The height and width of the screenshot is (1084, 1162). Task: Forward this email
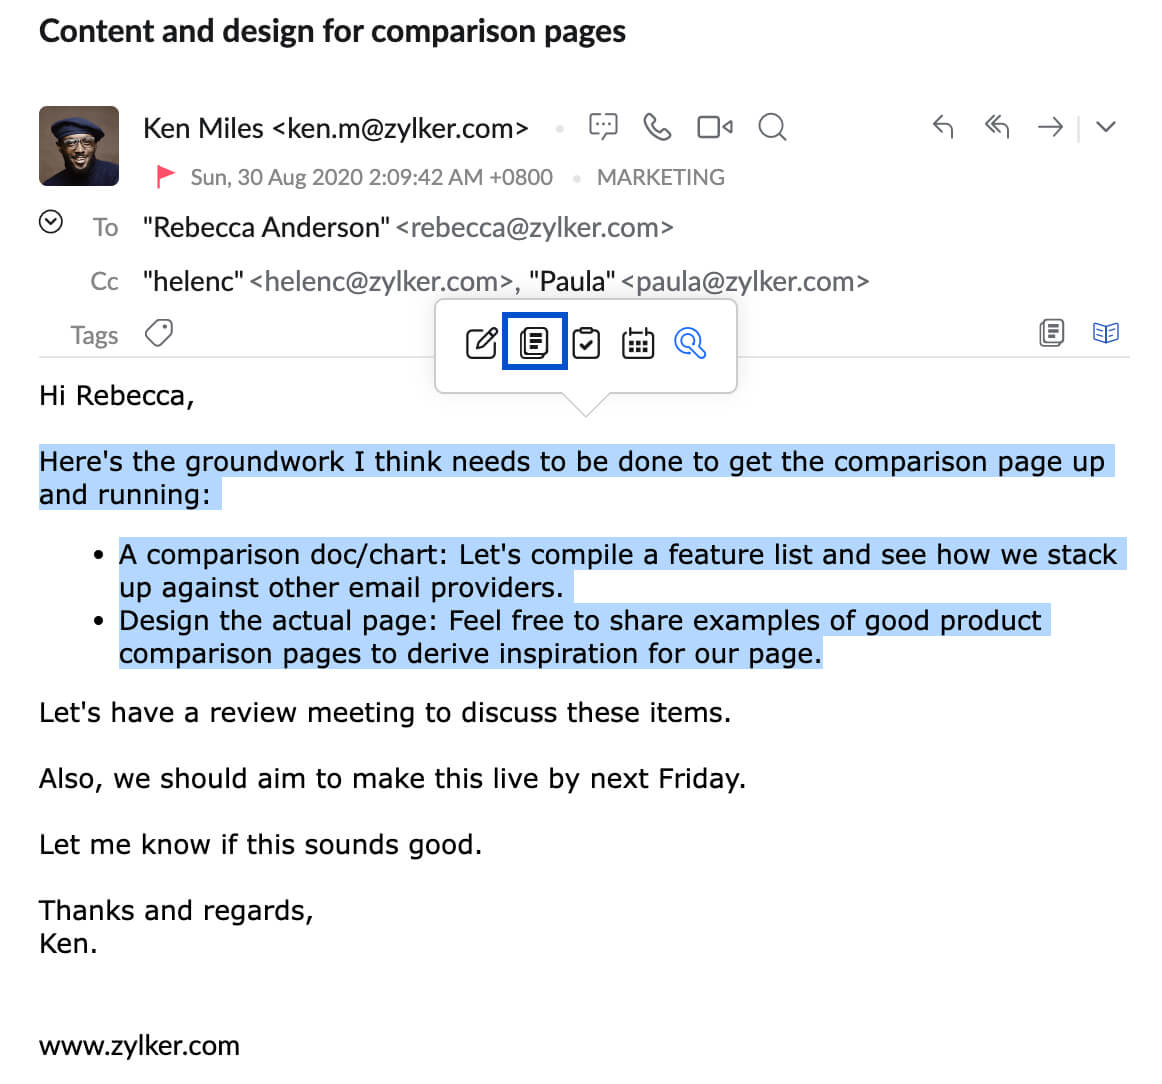tap(1050, 127)
